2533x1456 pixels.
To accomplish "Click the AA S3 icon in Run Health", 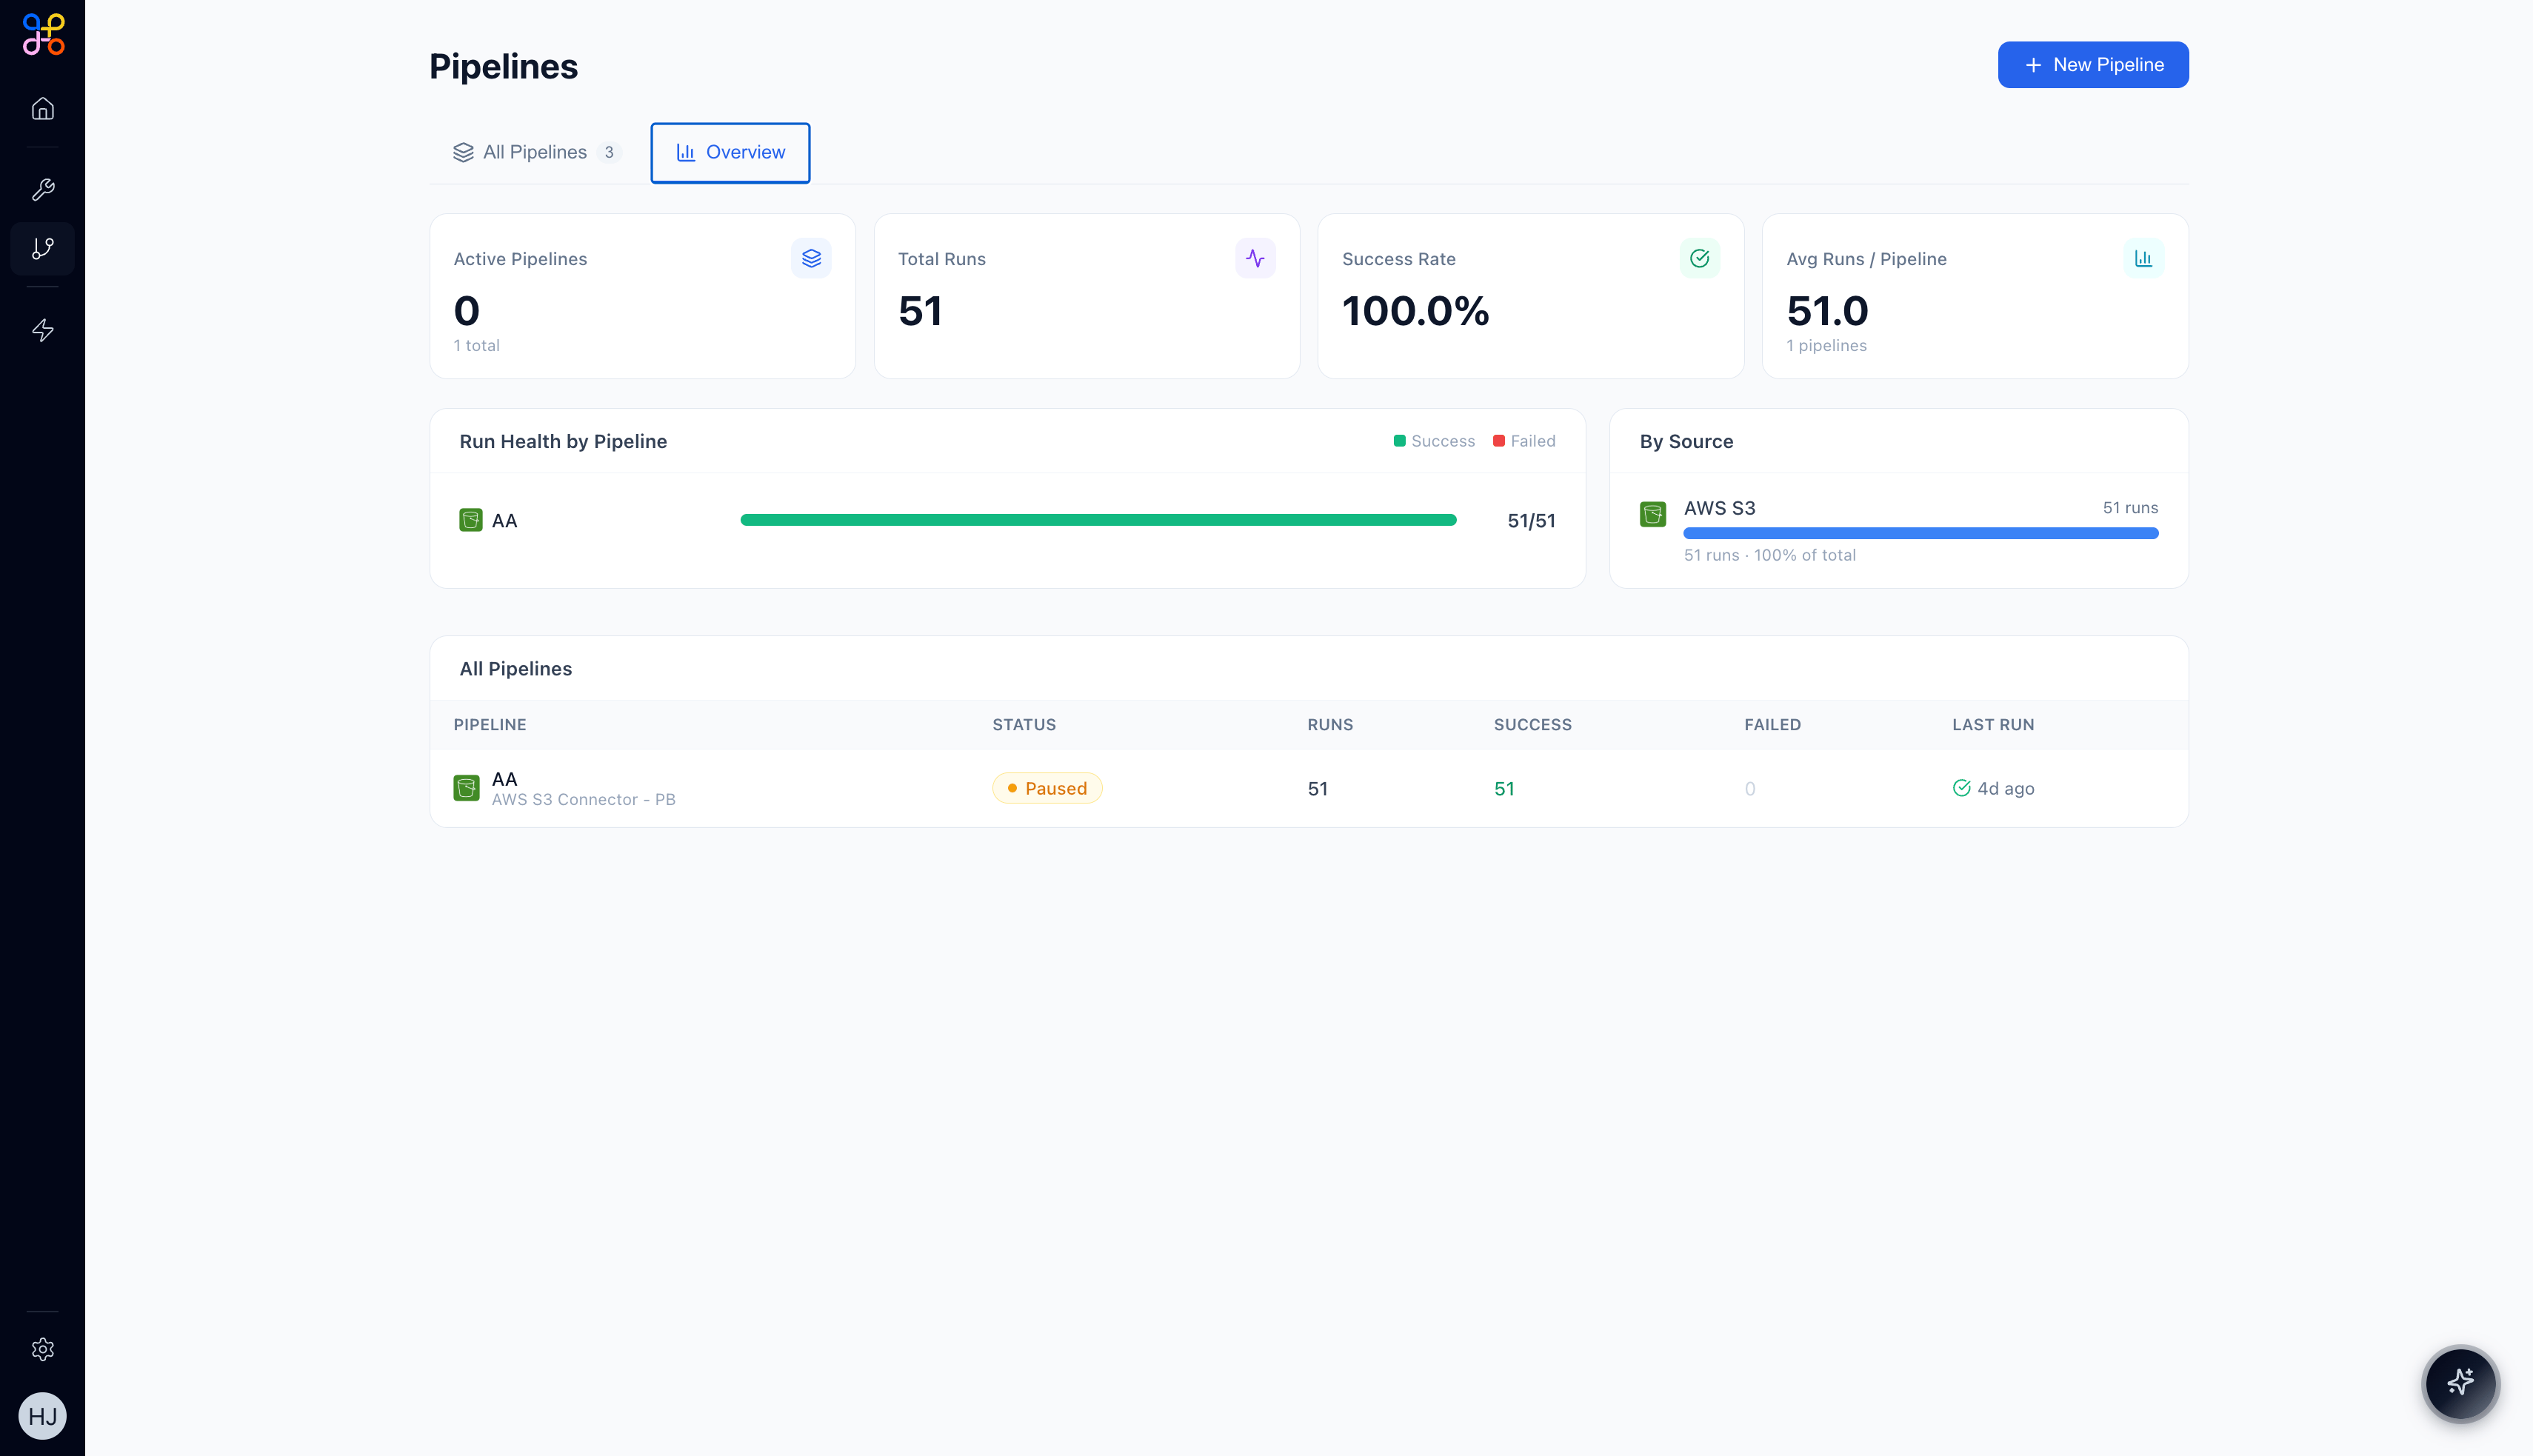I will point(471,520).
